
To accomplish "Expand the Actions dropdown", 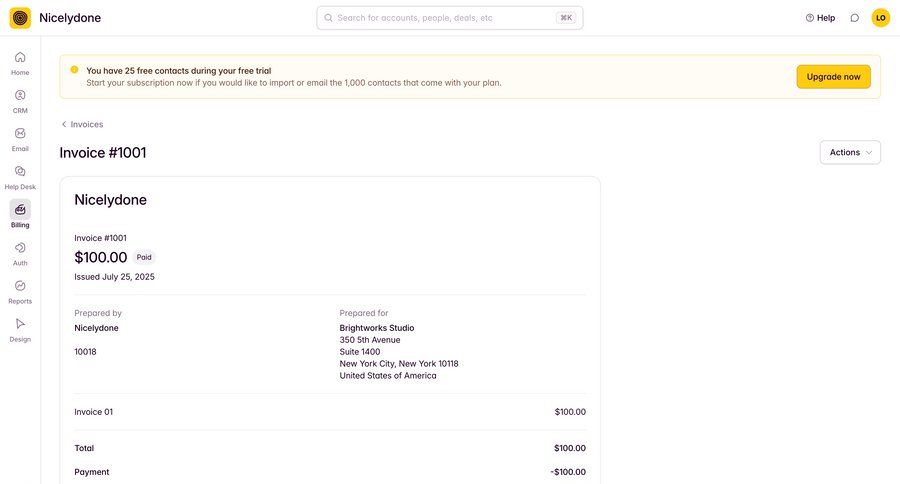I will tap(850, 152).
